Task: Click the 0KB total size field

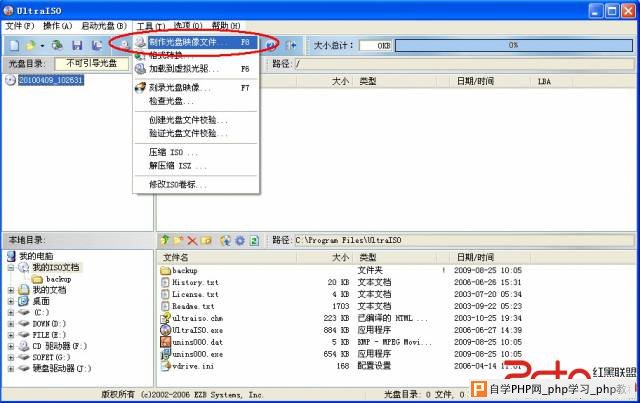Action: point(375,45)
